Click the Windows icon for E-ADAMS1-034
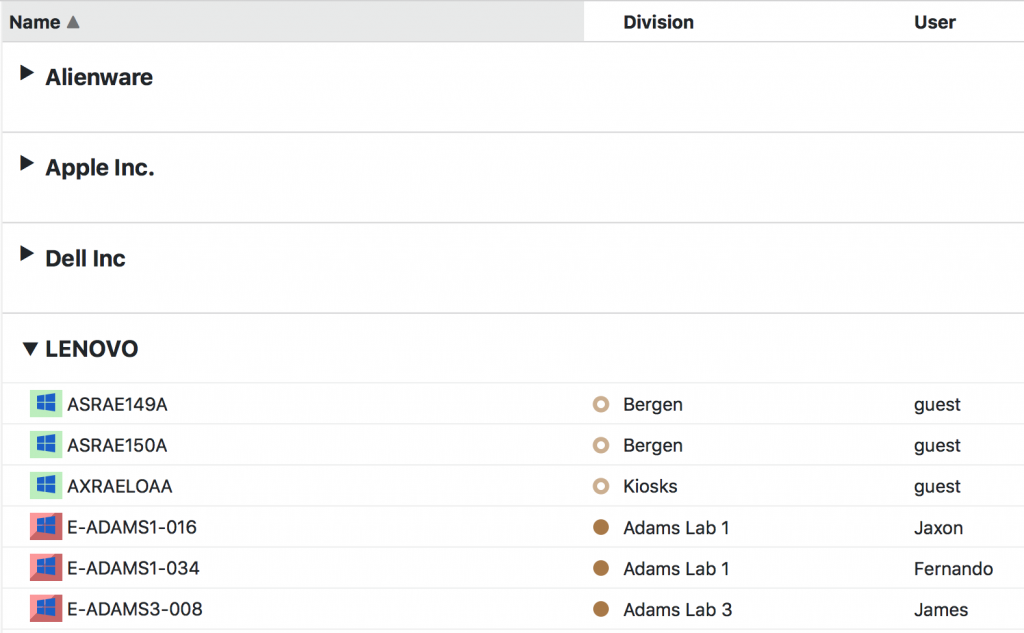The width and height of the screenshot is (1024, 633). tap(46, 568)
